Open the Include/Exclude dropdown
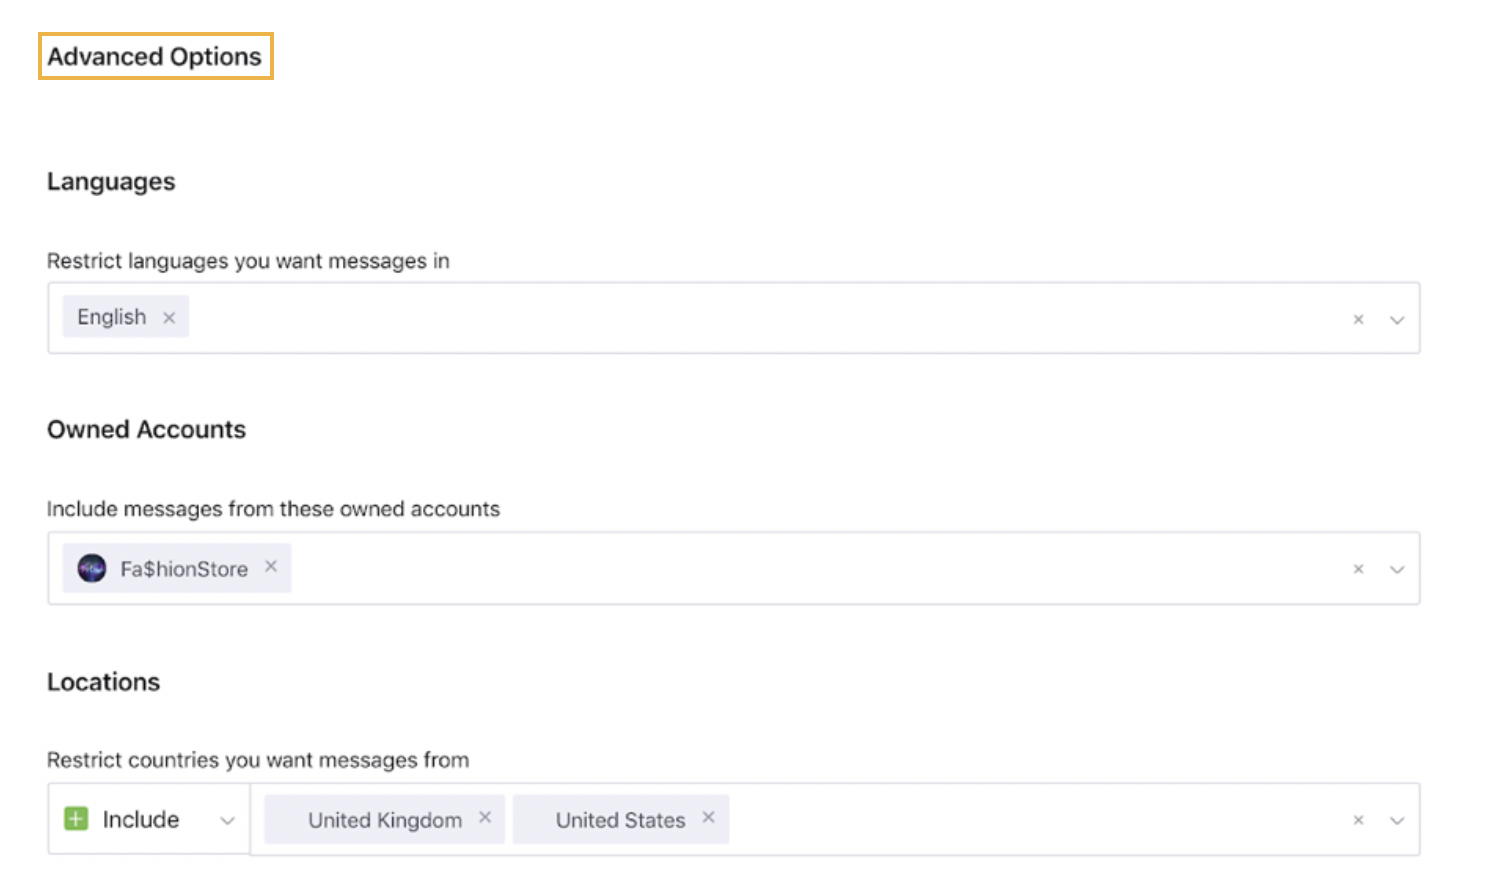The width and height of the screenshot is (1498, 888). point(149,819)
